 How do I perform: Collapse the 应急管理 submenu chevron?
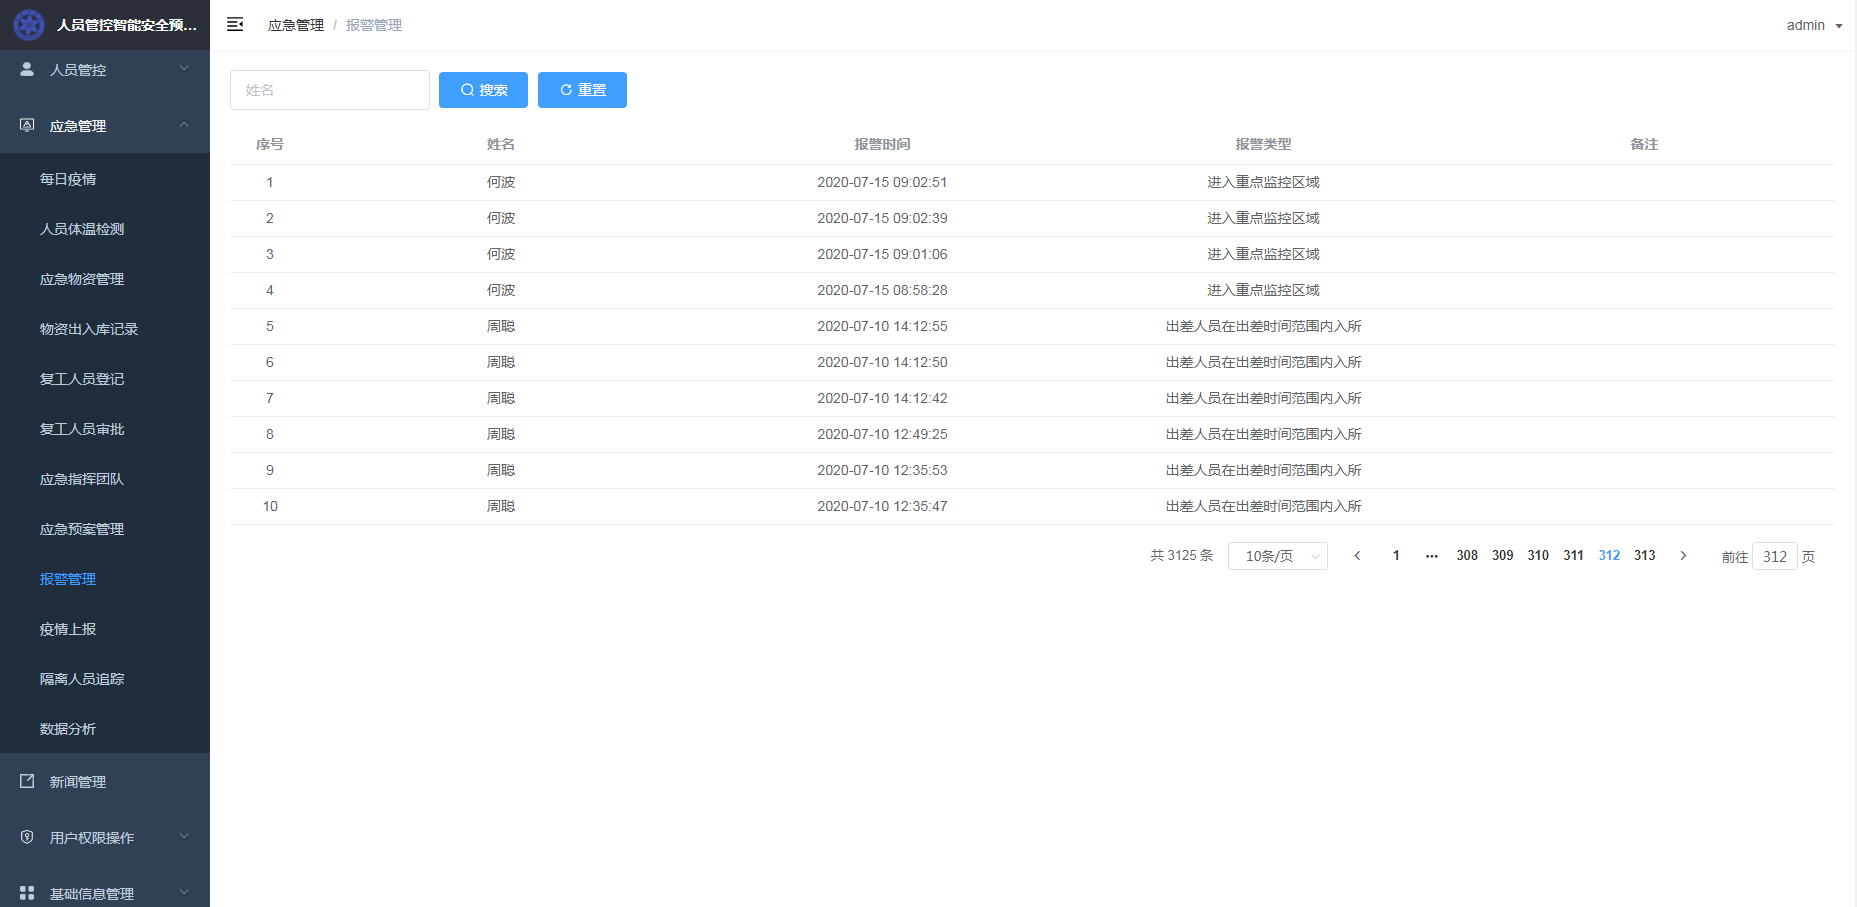(x=184, y=125)
